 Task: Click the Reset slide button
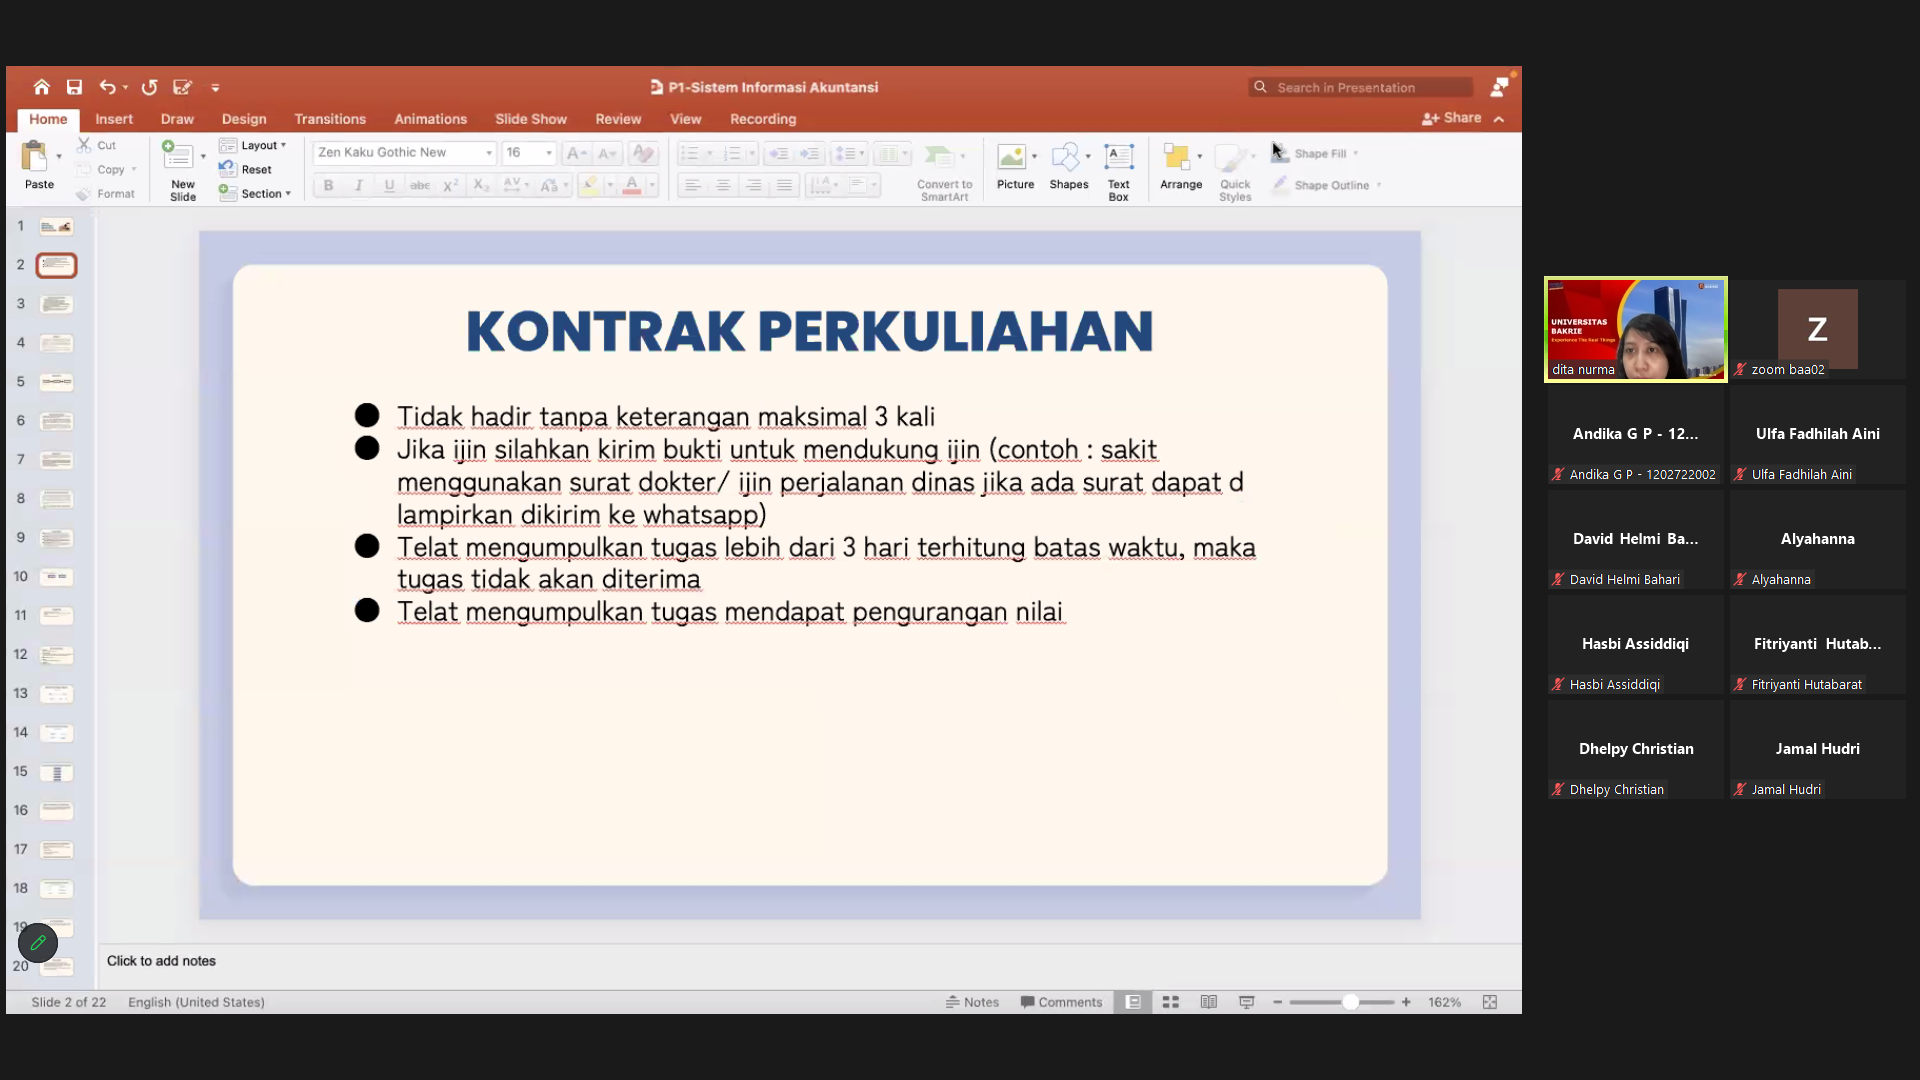tap(246, 169)
